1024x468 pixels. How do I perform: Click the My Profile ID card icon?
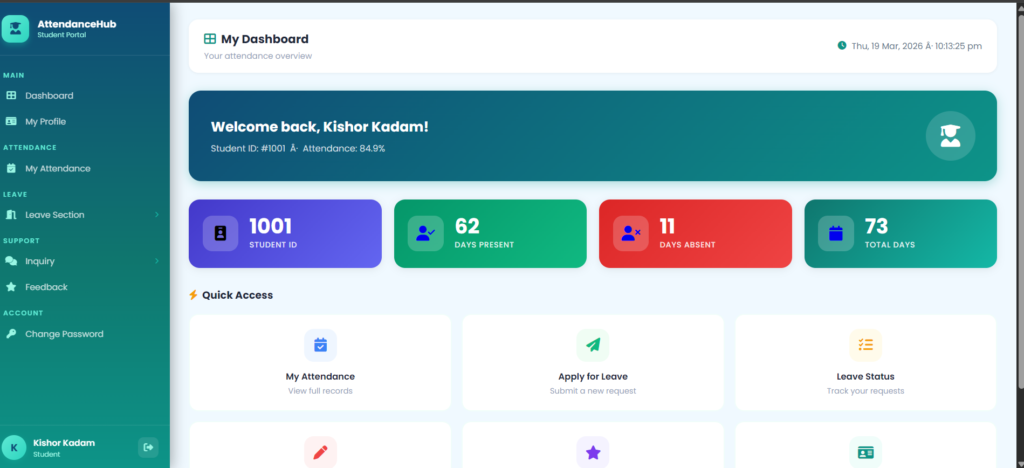11,121
